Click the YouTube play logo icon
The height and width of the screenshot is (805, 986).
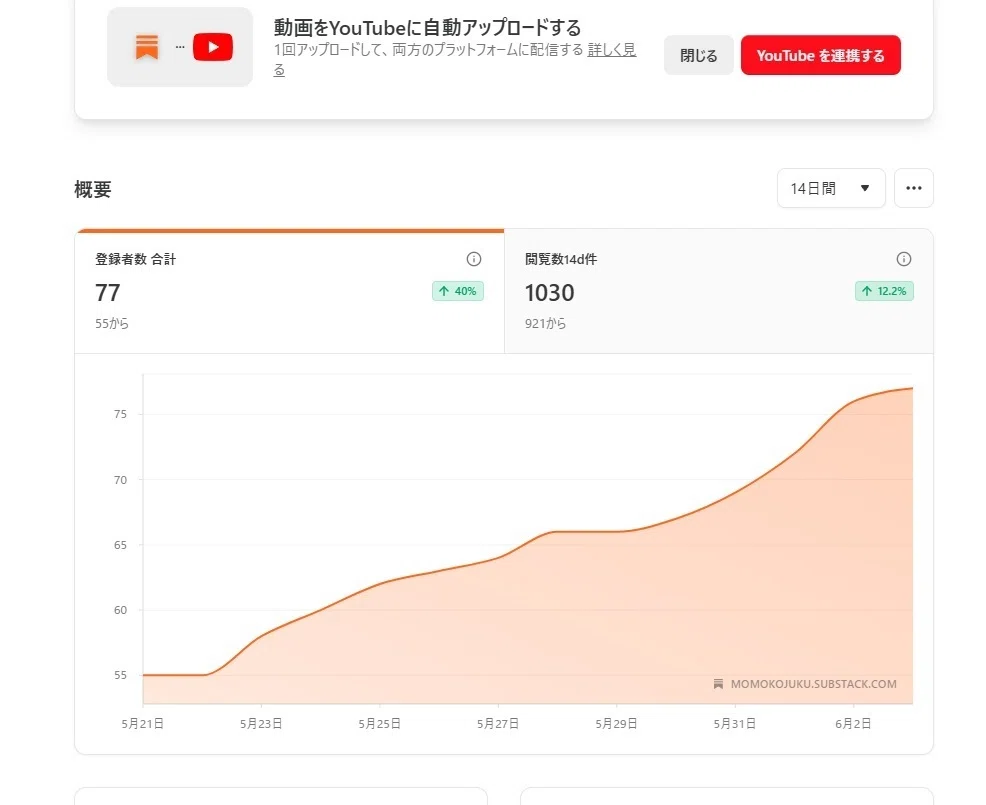point(213,47)
